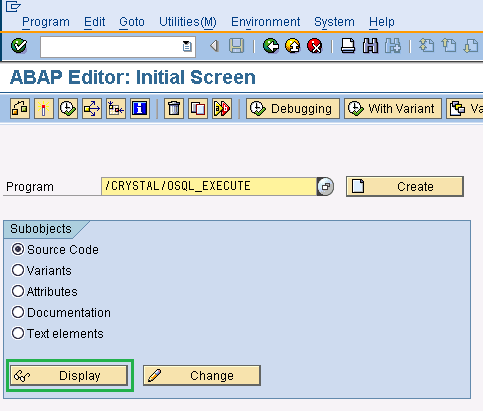Click the First Page icon
Image resolution: width=483 pixels, height=411 pixels.
coord(426,46)
